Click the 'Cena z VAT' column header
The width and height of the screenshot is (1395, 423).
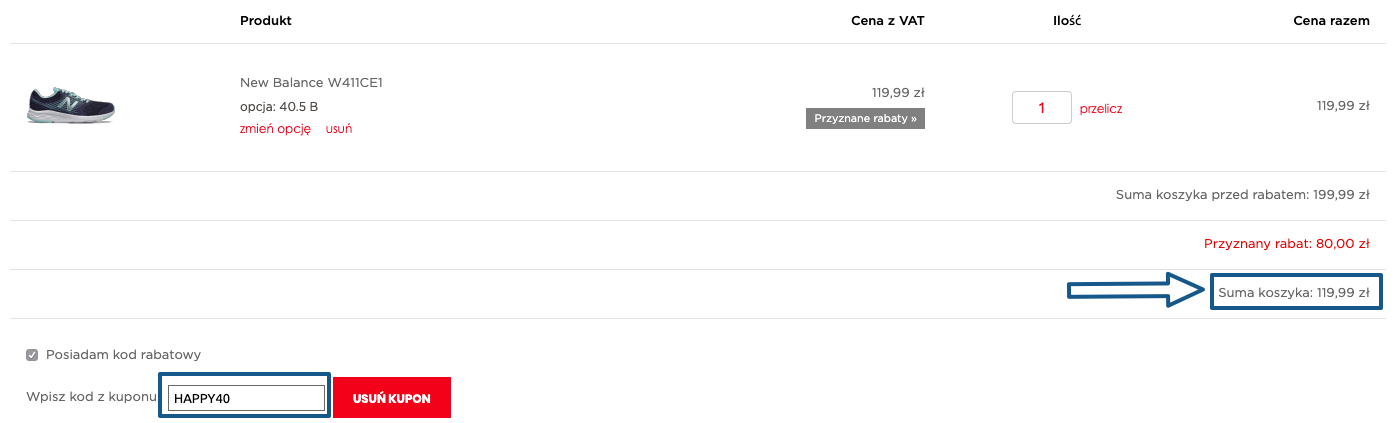[x=888, y=20]
